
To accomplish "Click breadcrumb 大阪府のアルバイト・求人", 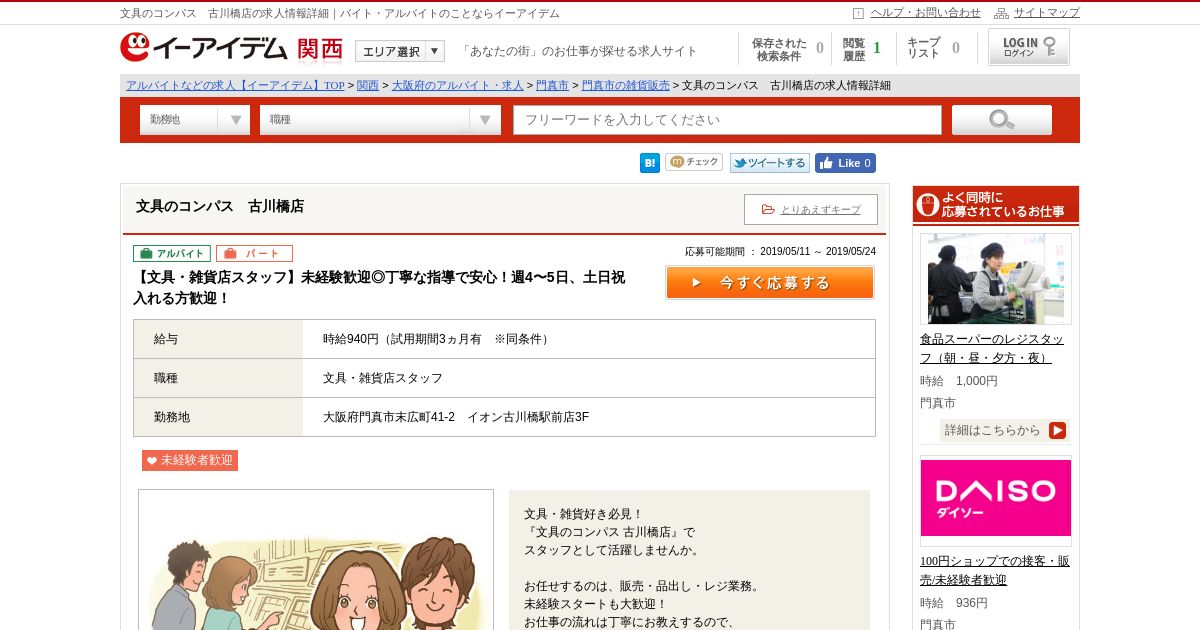I will click(x=457, y=85).
